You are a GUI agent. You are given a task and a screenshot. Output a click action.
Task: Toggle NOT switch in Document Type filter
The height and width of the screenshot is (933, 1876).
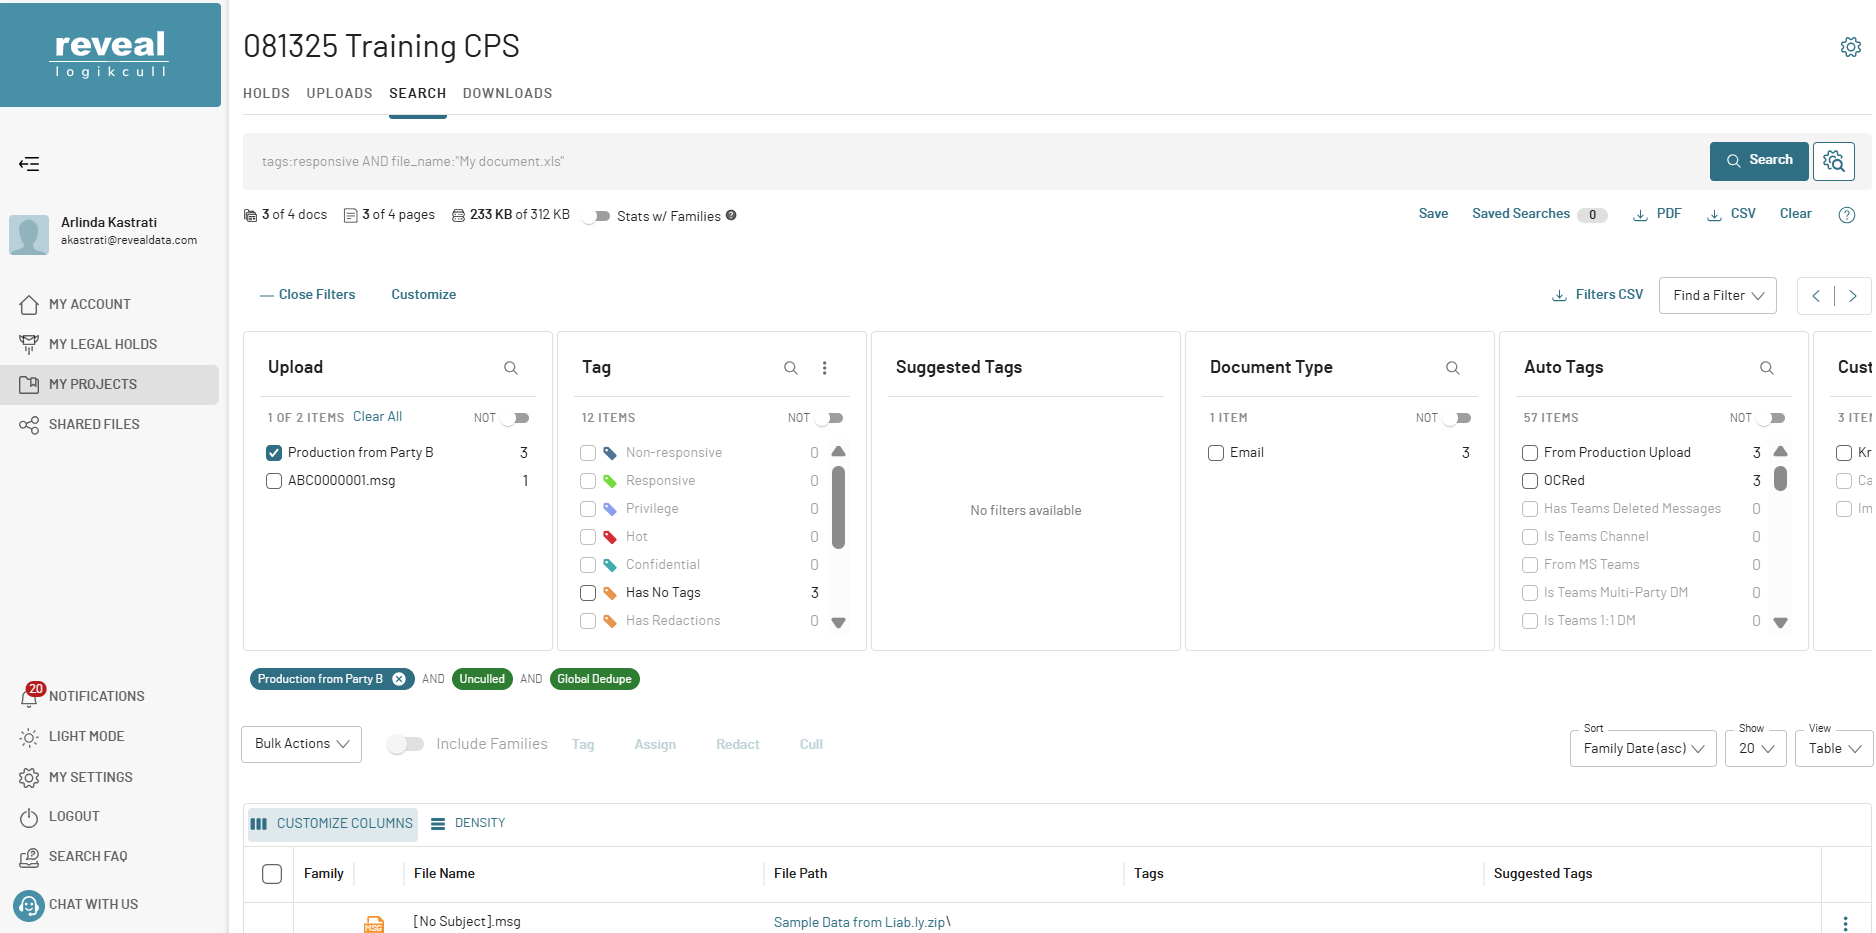coord(1458,418)
